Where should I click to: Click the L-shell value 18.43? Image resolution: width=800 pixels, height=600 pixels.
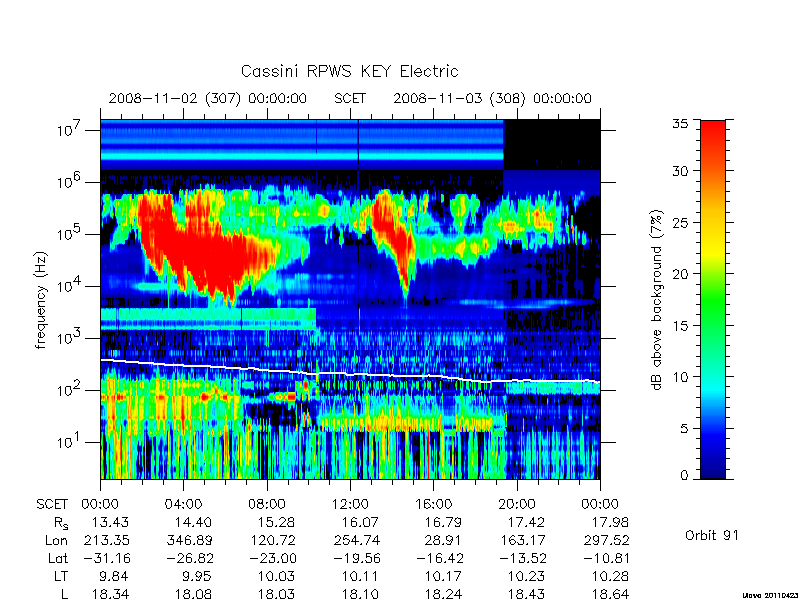click(x=527, y=594)
